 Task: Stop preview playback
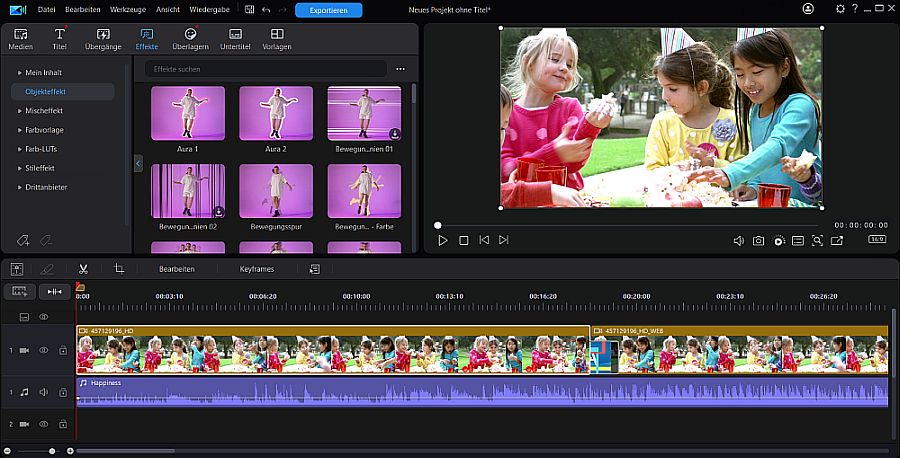click(463, 241)
